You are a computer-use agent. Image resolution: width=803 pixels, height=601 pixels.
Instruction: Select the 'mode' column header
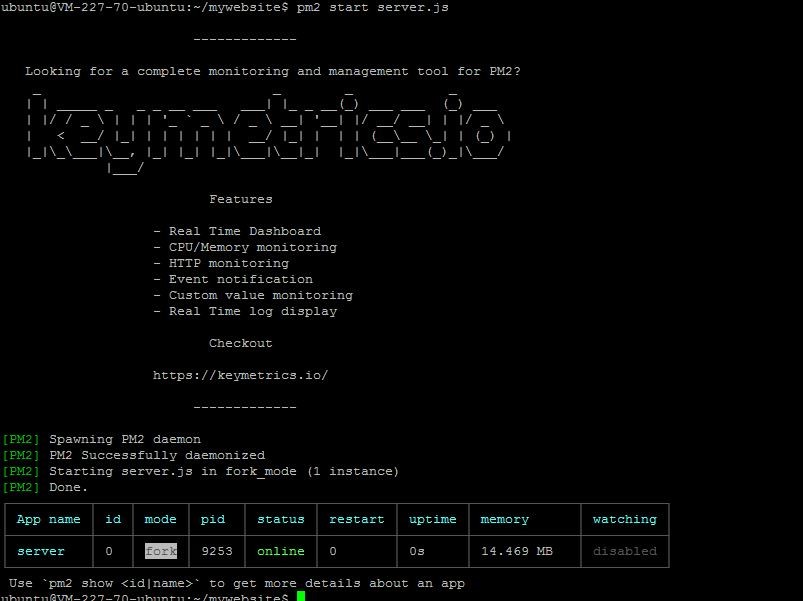pos(160,520)
